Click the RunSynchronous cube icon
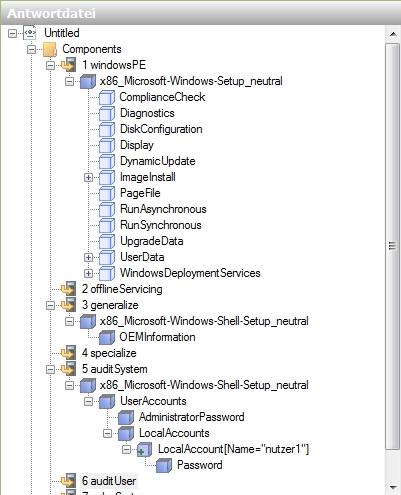Screen dimensions: 401x495 [107, 225]
